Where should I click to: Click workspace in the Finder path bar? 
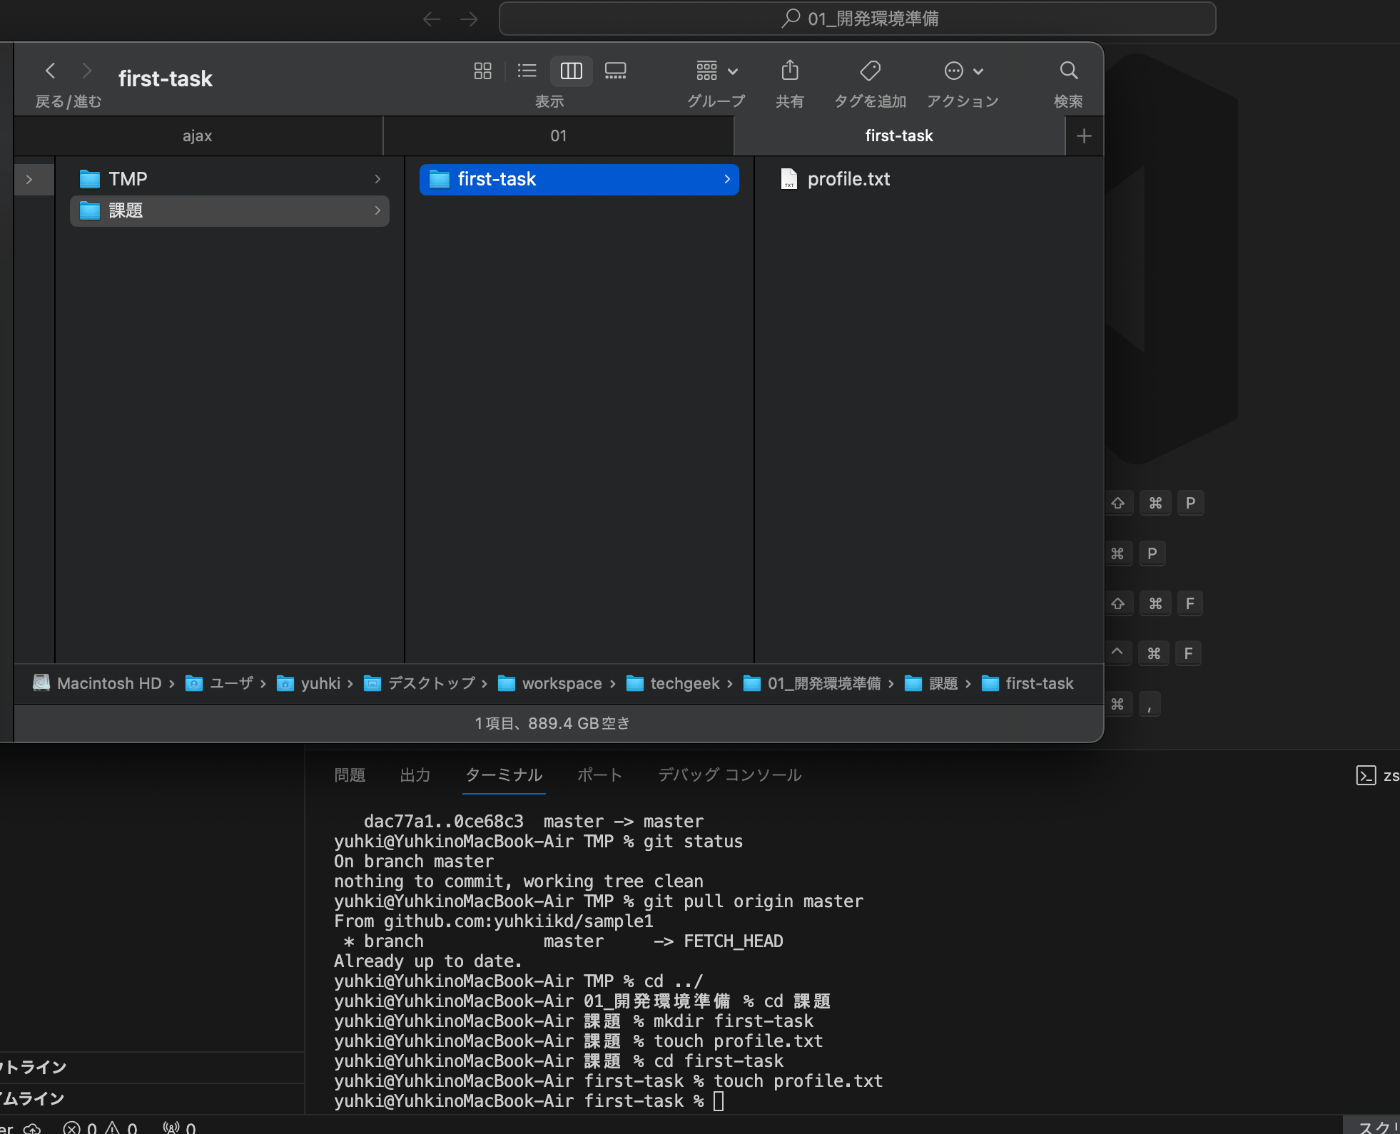point(551,683)
